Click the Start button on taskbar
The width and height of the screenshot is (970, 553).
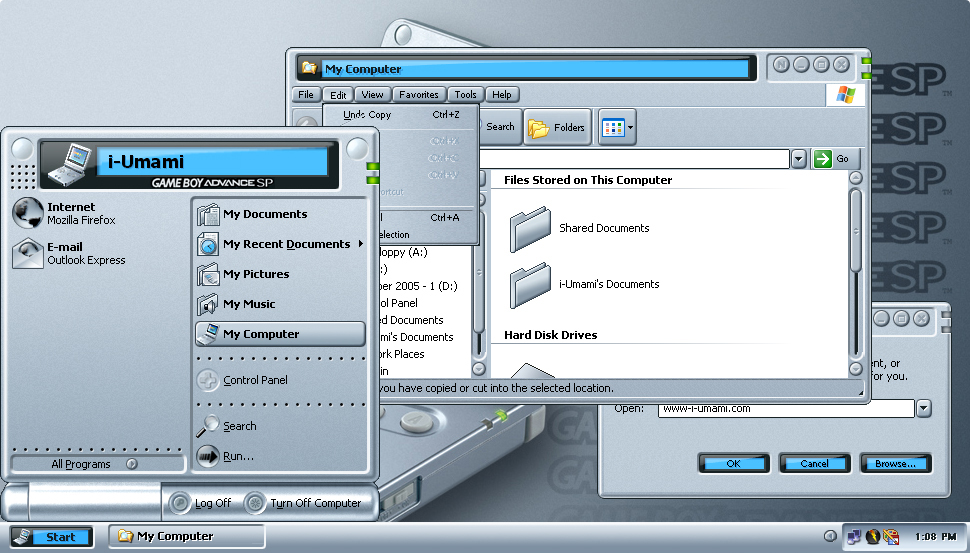(52, 537)
